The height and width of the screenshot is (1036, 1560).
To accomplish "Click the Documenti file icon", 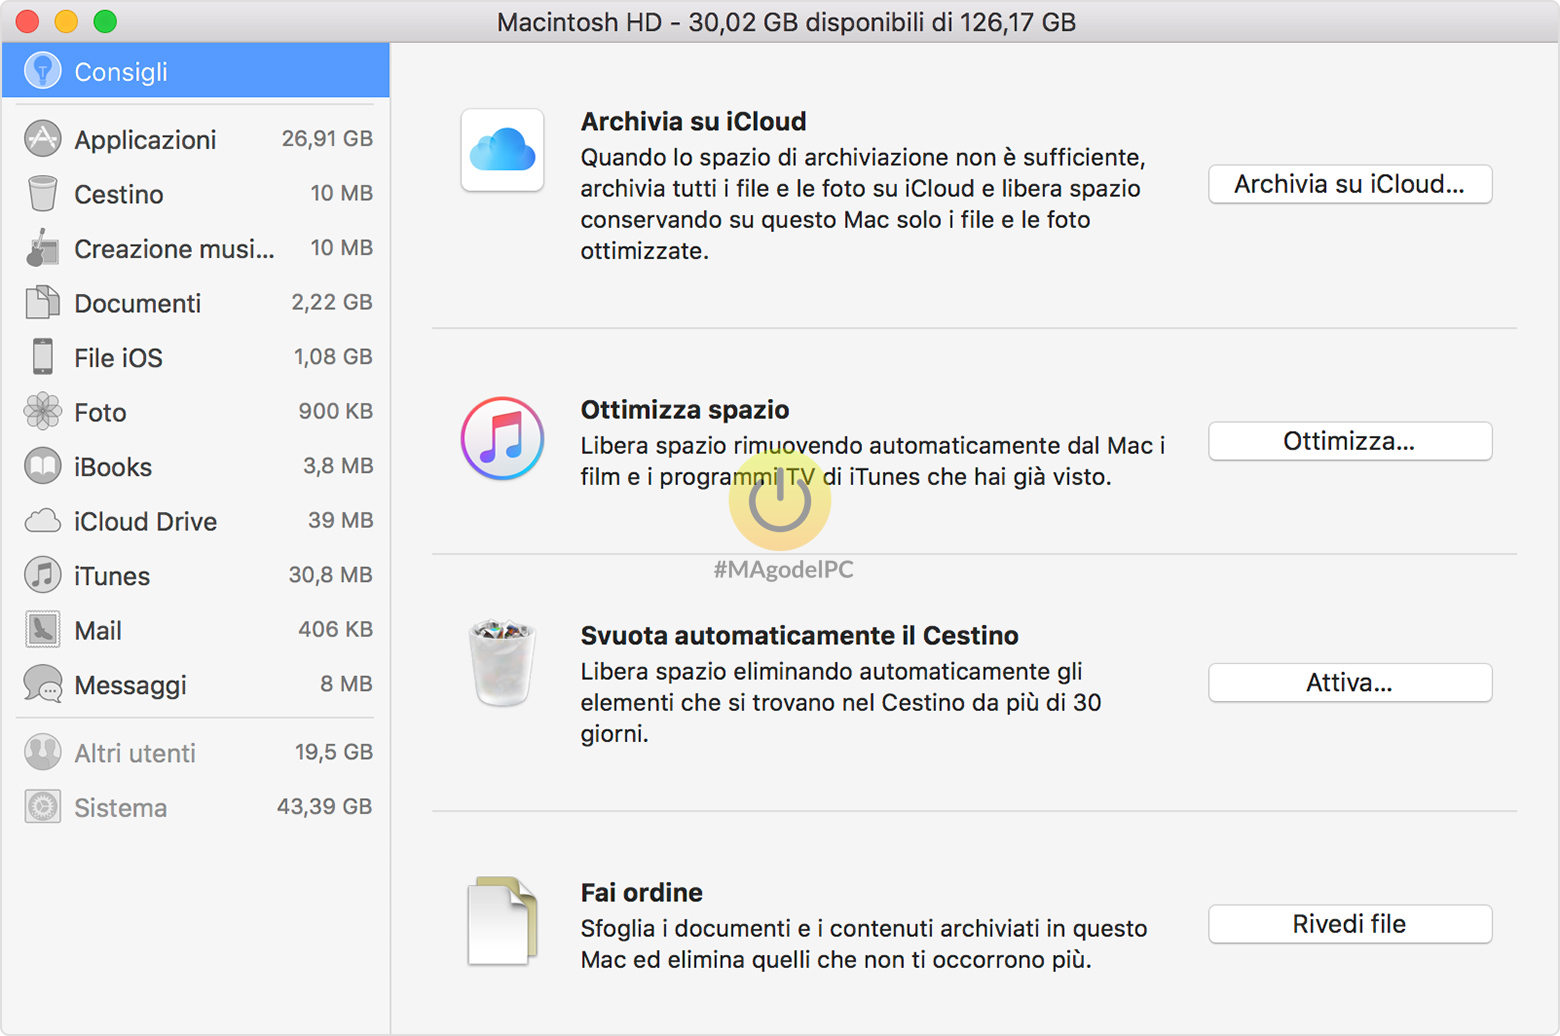I will tap(42, 303).
